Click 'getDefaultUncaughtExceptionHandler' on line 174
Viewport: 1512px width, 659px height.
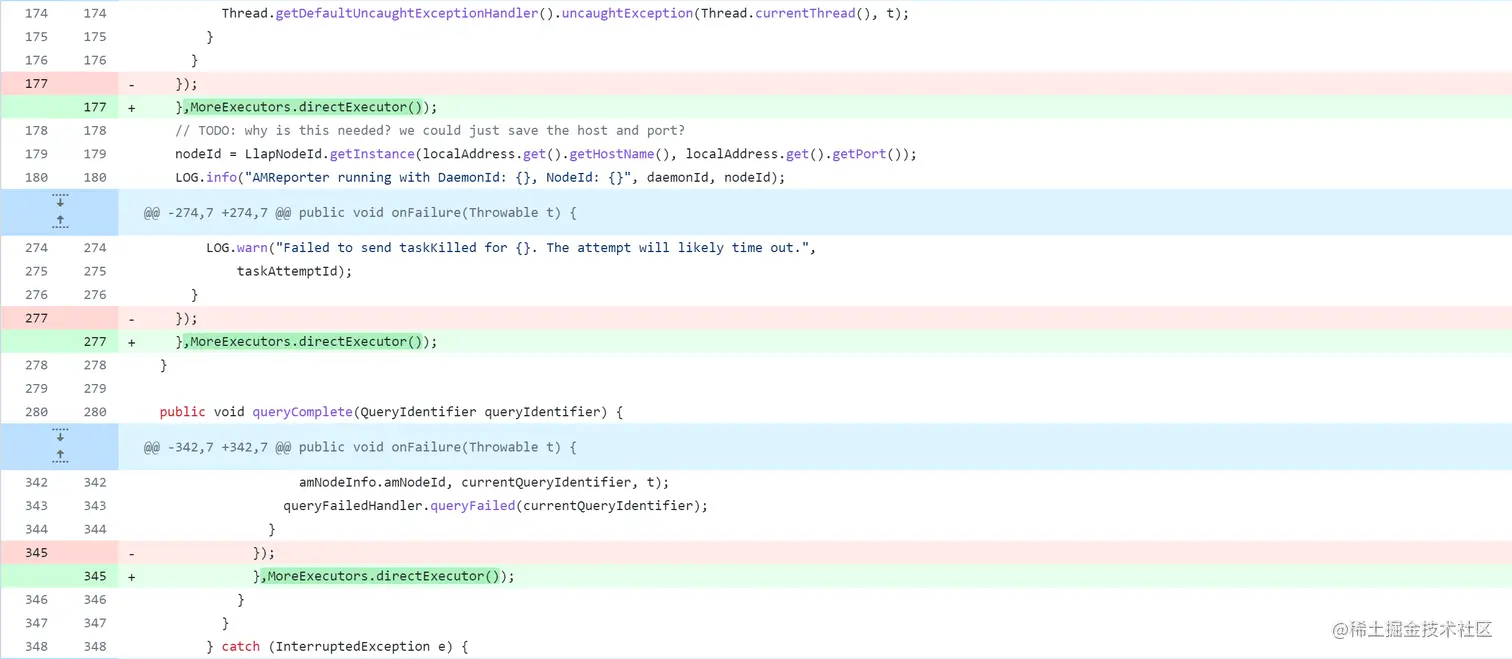point(409,13)
